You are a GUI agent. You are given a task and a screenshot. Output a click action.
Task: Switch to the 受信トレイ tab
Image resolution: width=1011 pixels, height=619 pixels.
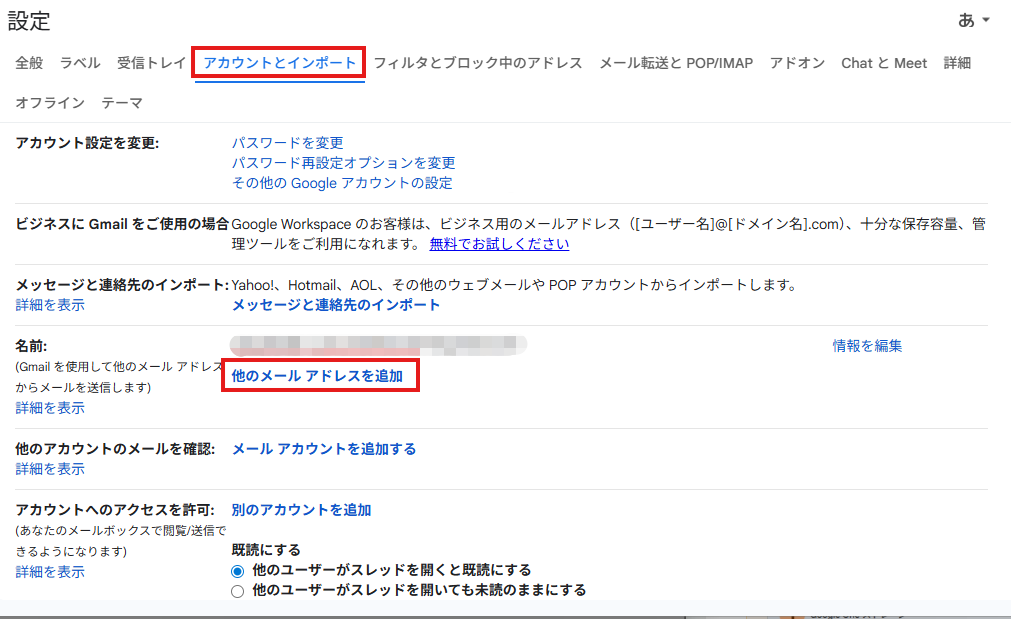click(x=151, y=63)
